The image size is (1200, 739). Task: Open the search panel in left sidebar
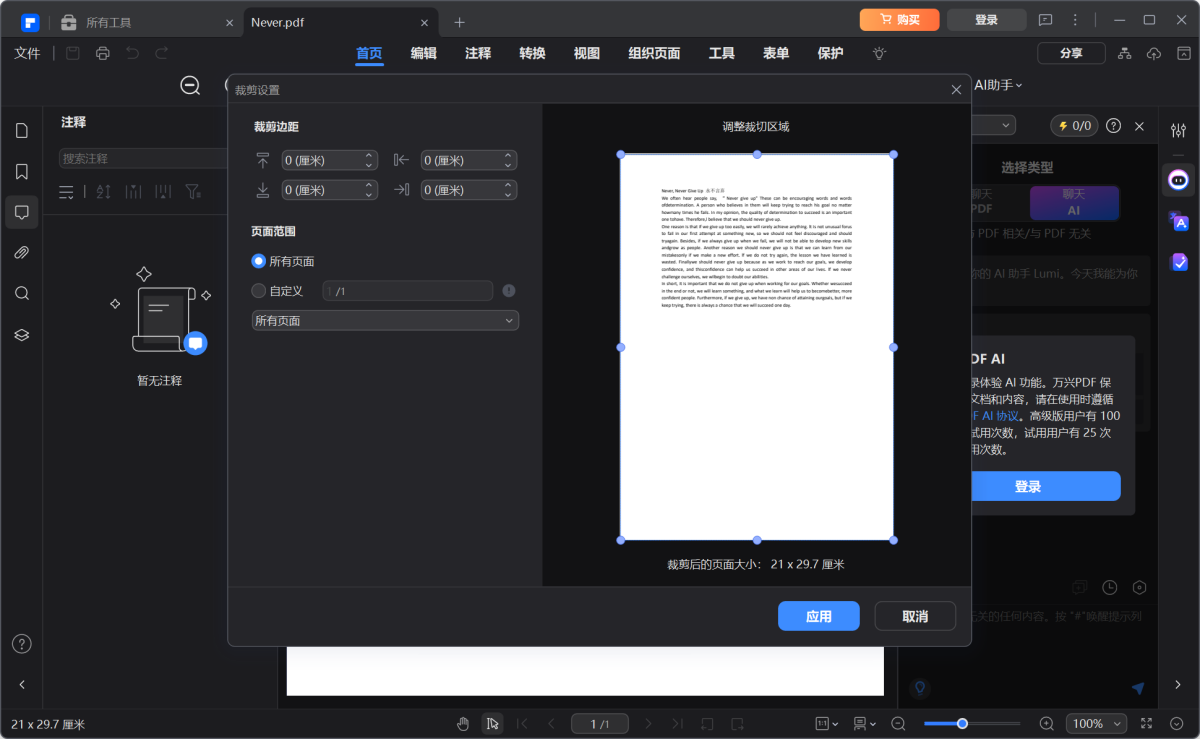point(21,294)
